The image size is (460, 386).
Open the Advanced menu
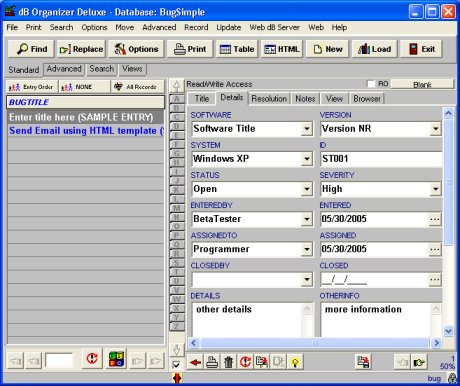[x=159, y=27]
